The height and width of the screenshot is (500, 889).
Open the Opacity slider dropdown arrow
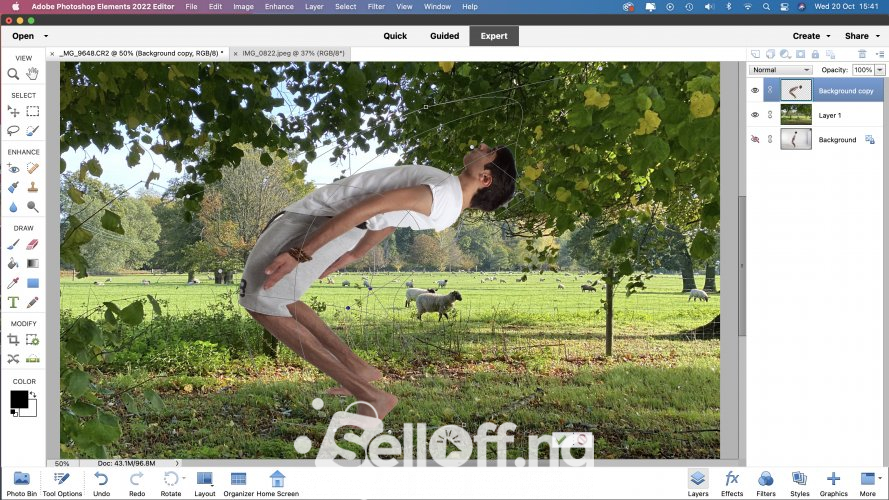click(880, 70)
